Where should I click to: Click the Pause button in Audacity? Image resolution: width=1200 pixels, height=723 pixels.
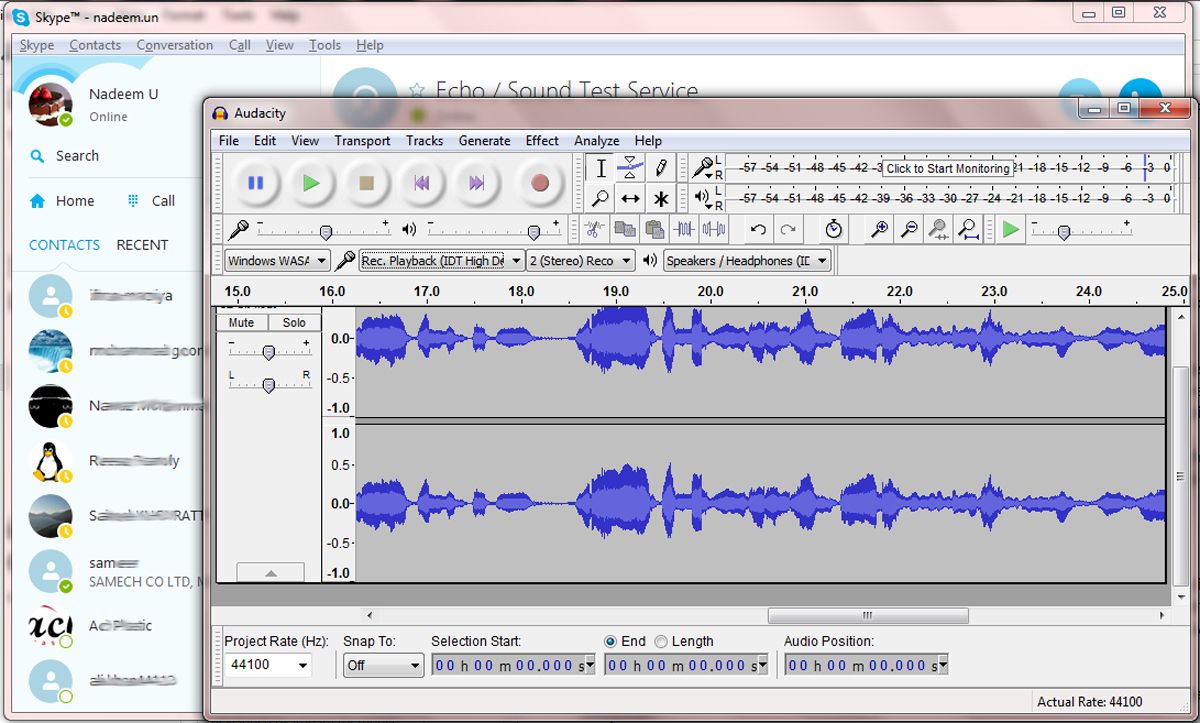(x=255, y=183)
